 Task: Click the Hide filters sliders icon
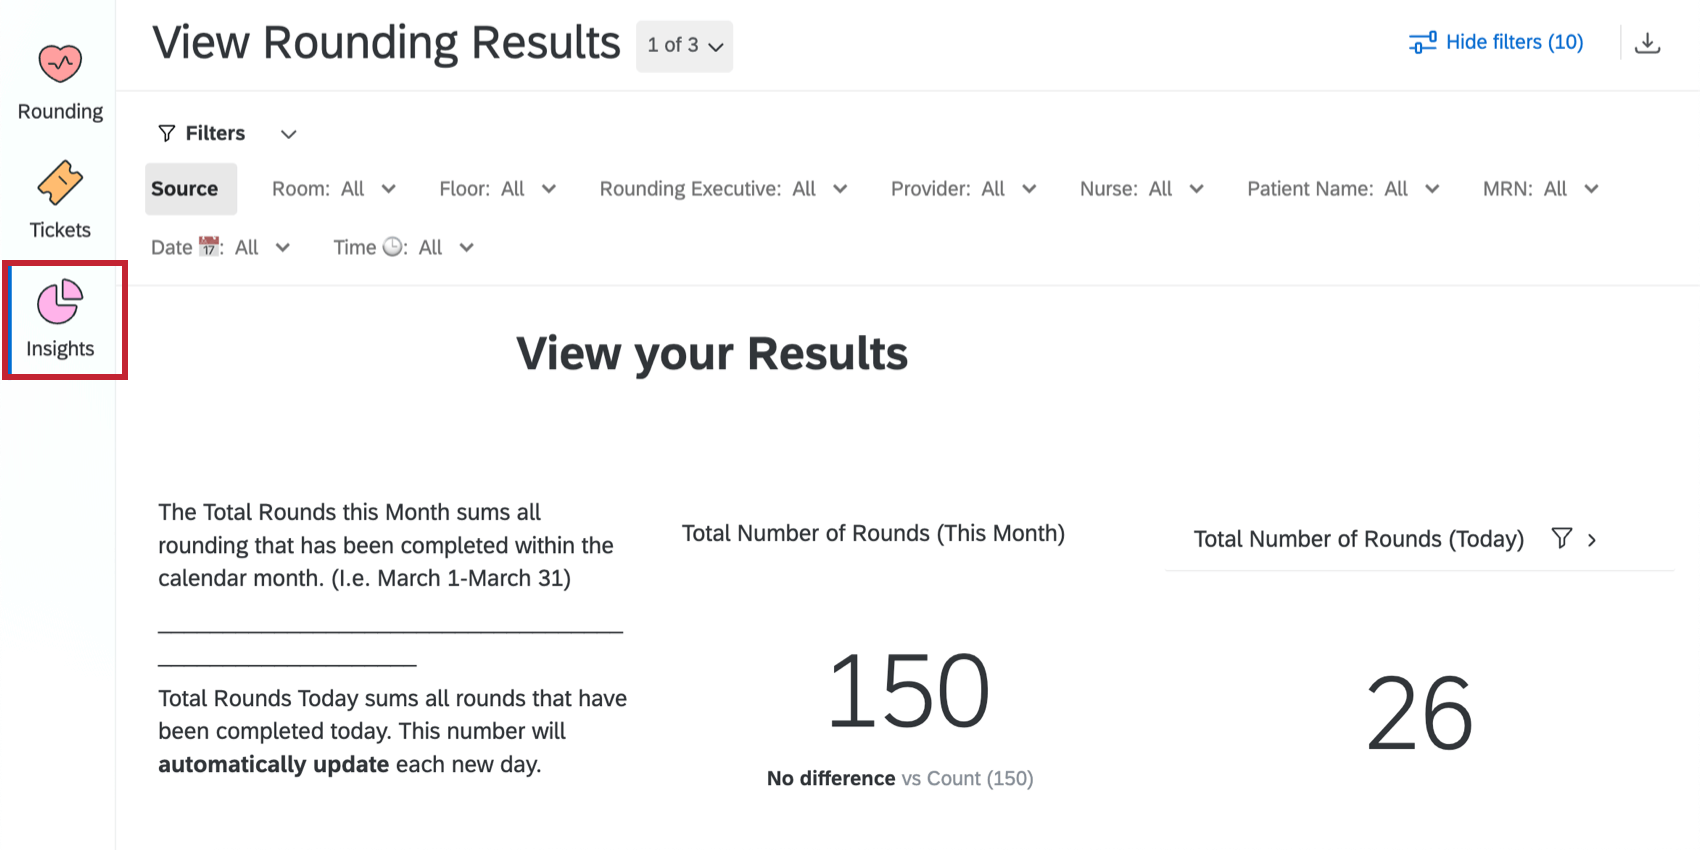click(x=1422, y=43)
